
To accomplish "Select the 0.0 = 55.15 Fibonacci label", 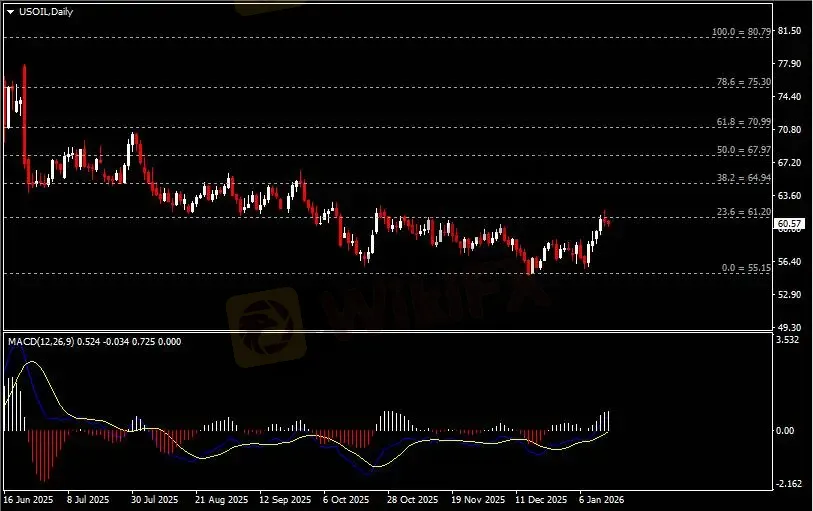I will (746, 268).
